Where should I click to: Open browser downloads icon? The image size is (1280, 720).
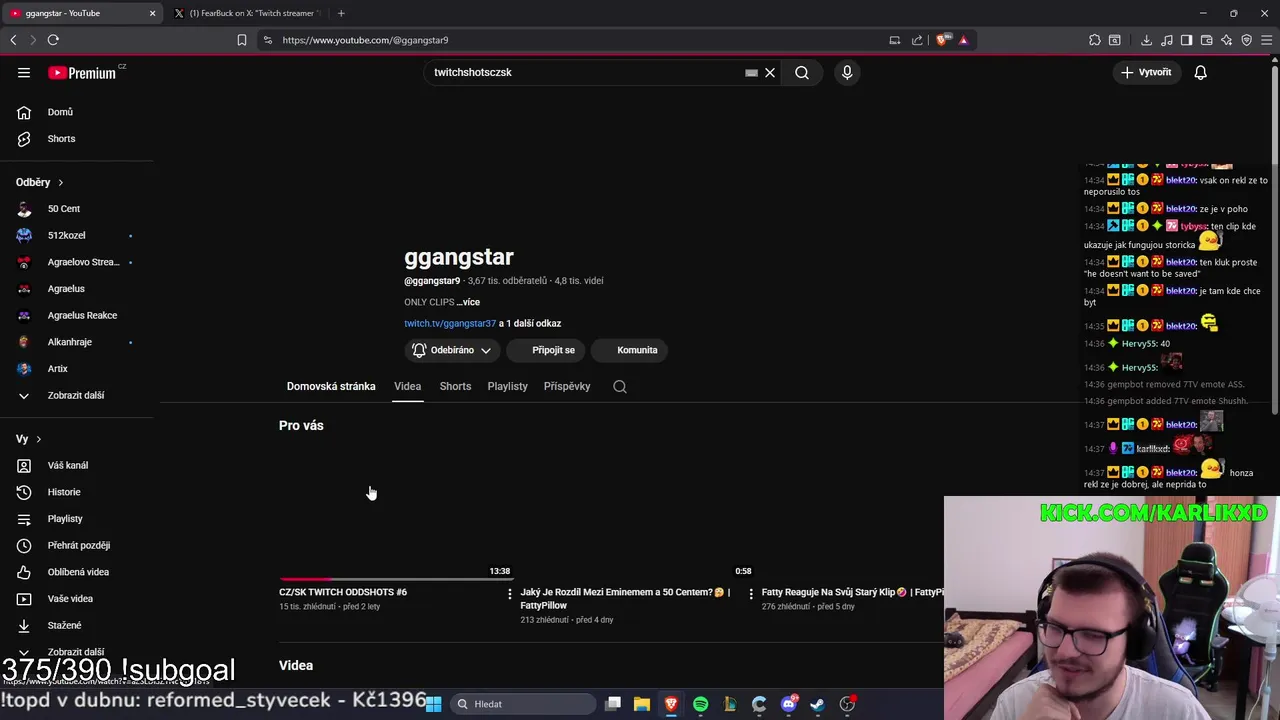(x=1146, y=40)
